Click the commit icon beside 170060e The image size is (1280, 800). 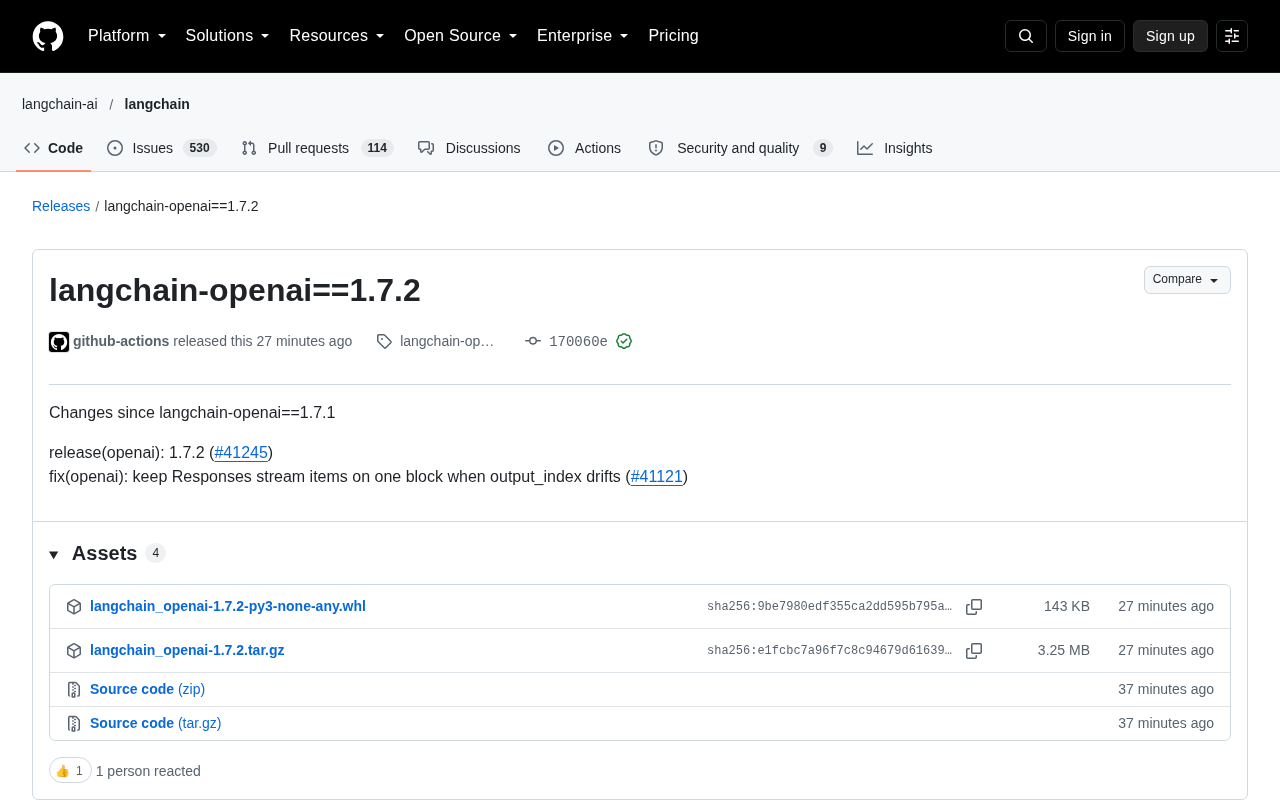pyautogui.click(x=533, y=341)
